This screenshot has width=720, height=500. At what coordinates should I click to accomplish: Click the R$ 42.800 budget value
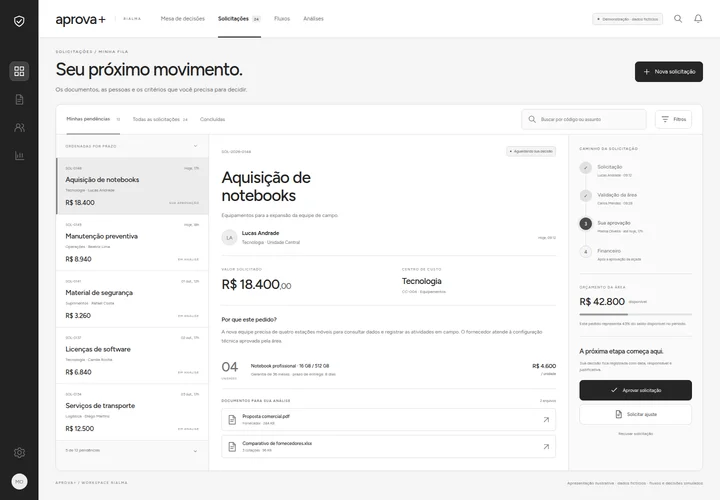click(602, 302)
